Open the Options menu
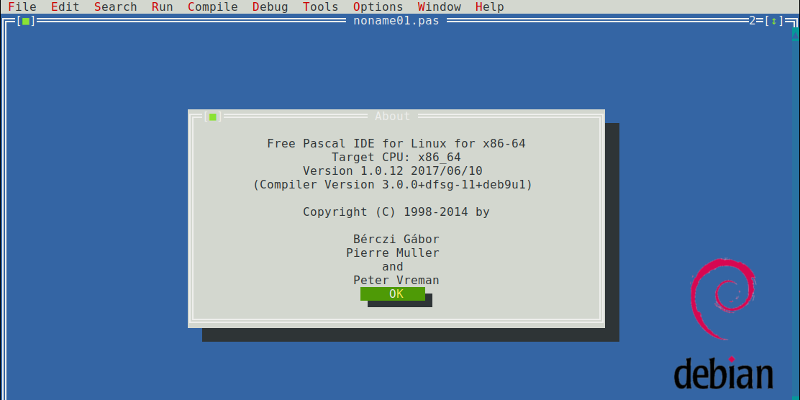 (x=378, y=7)
